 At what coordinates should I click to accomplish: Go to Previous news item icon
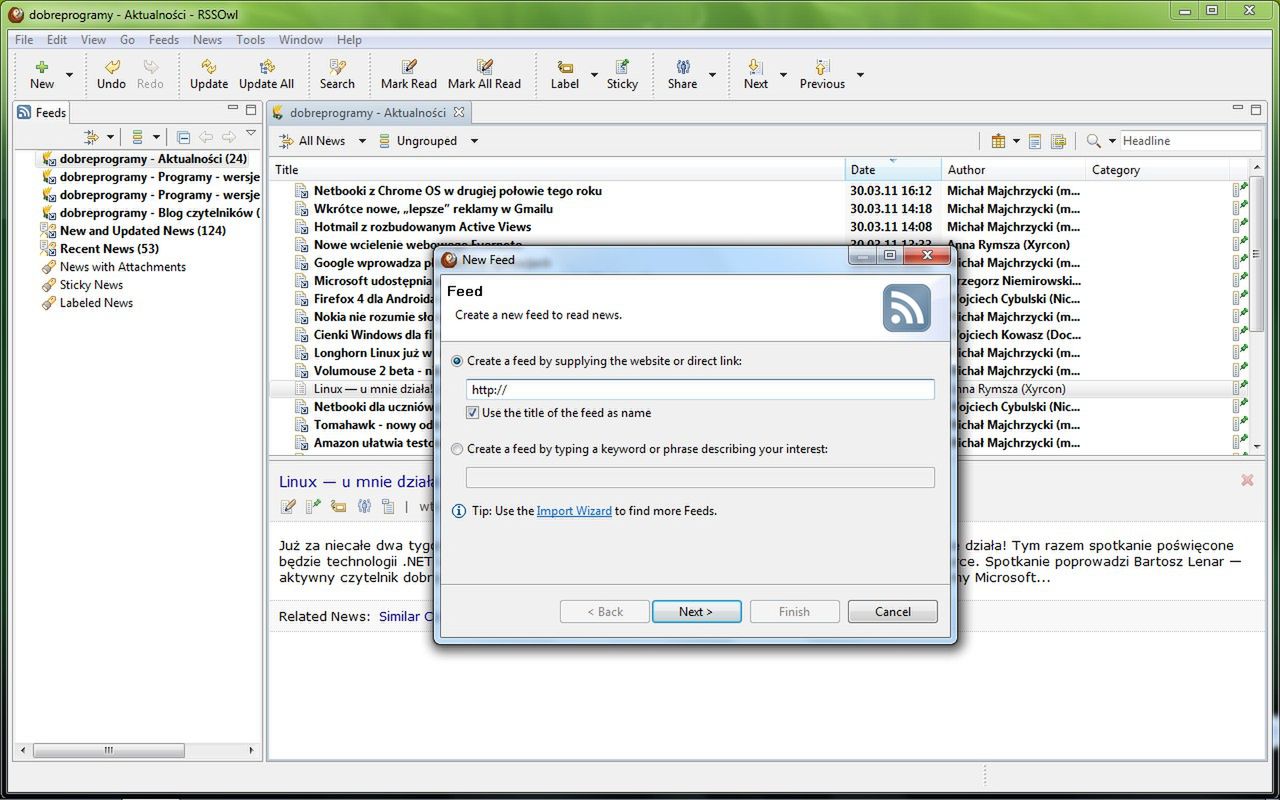822,68
